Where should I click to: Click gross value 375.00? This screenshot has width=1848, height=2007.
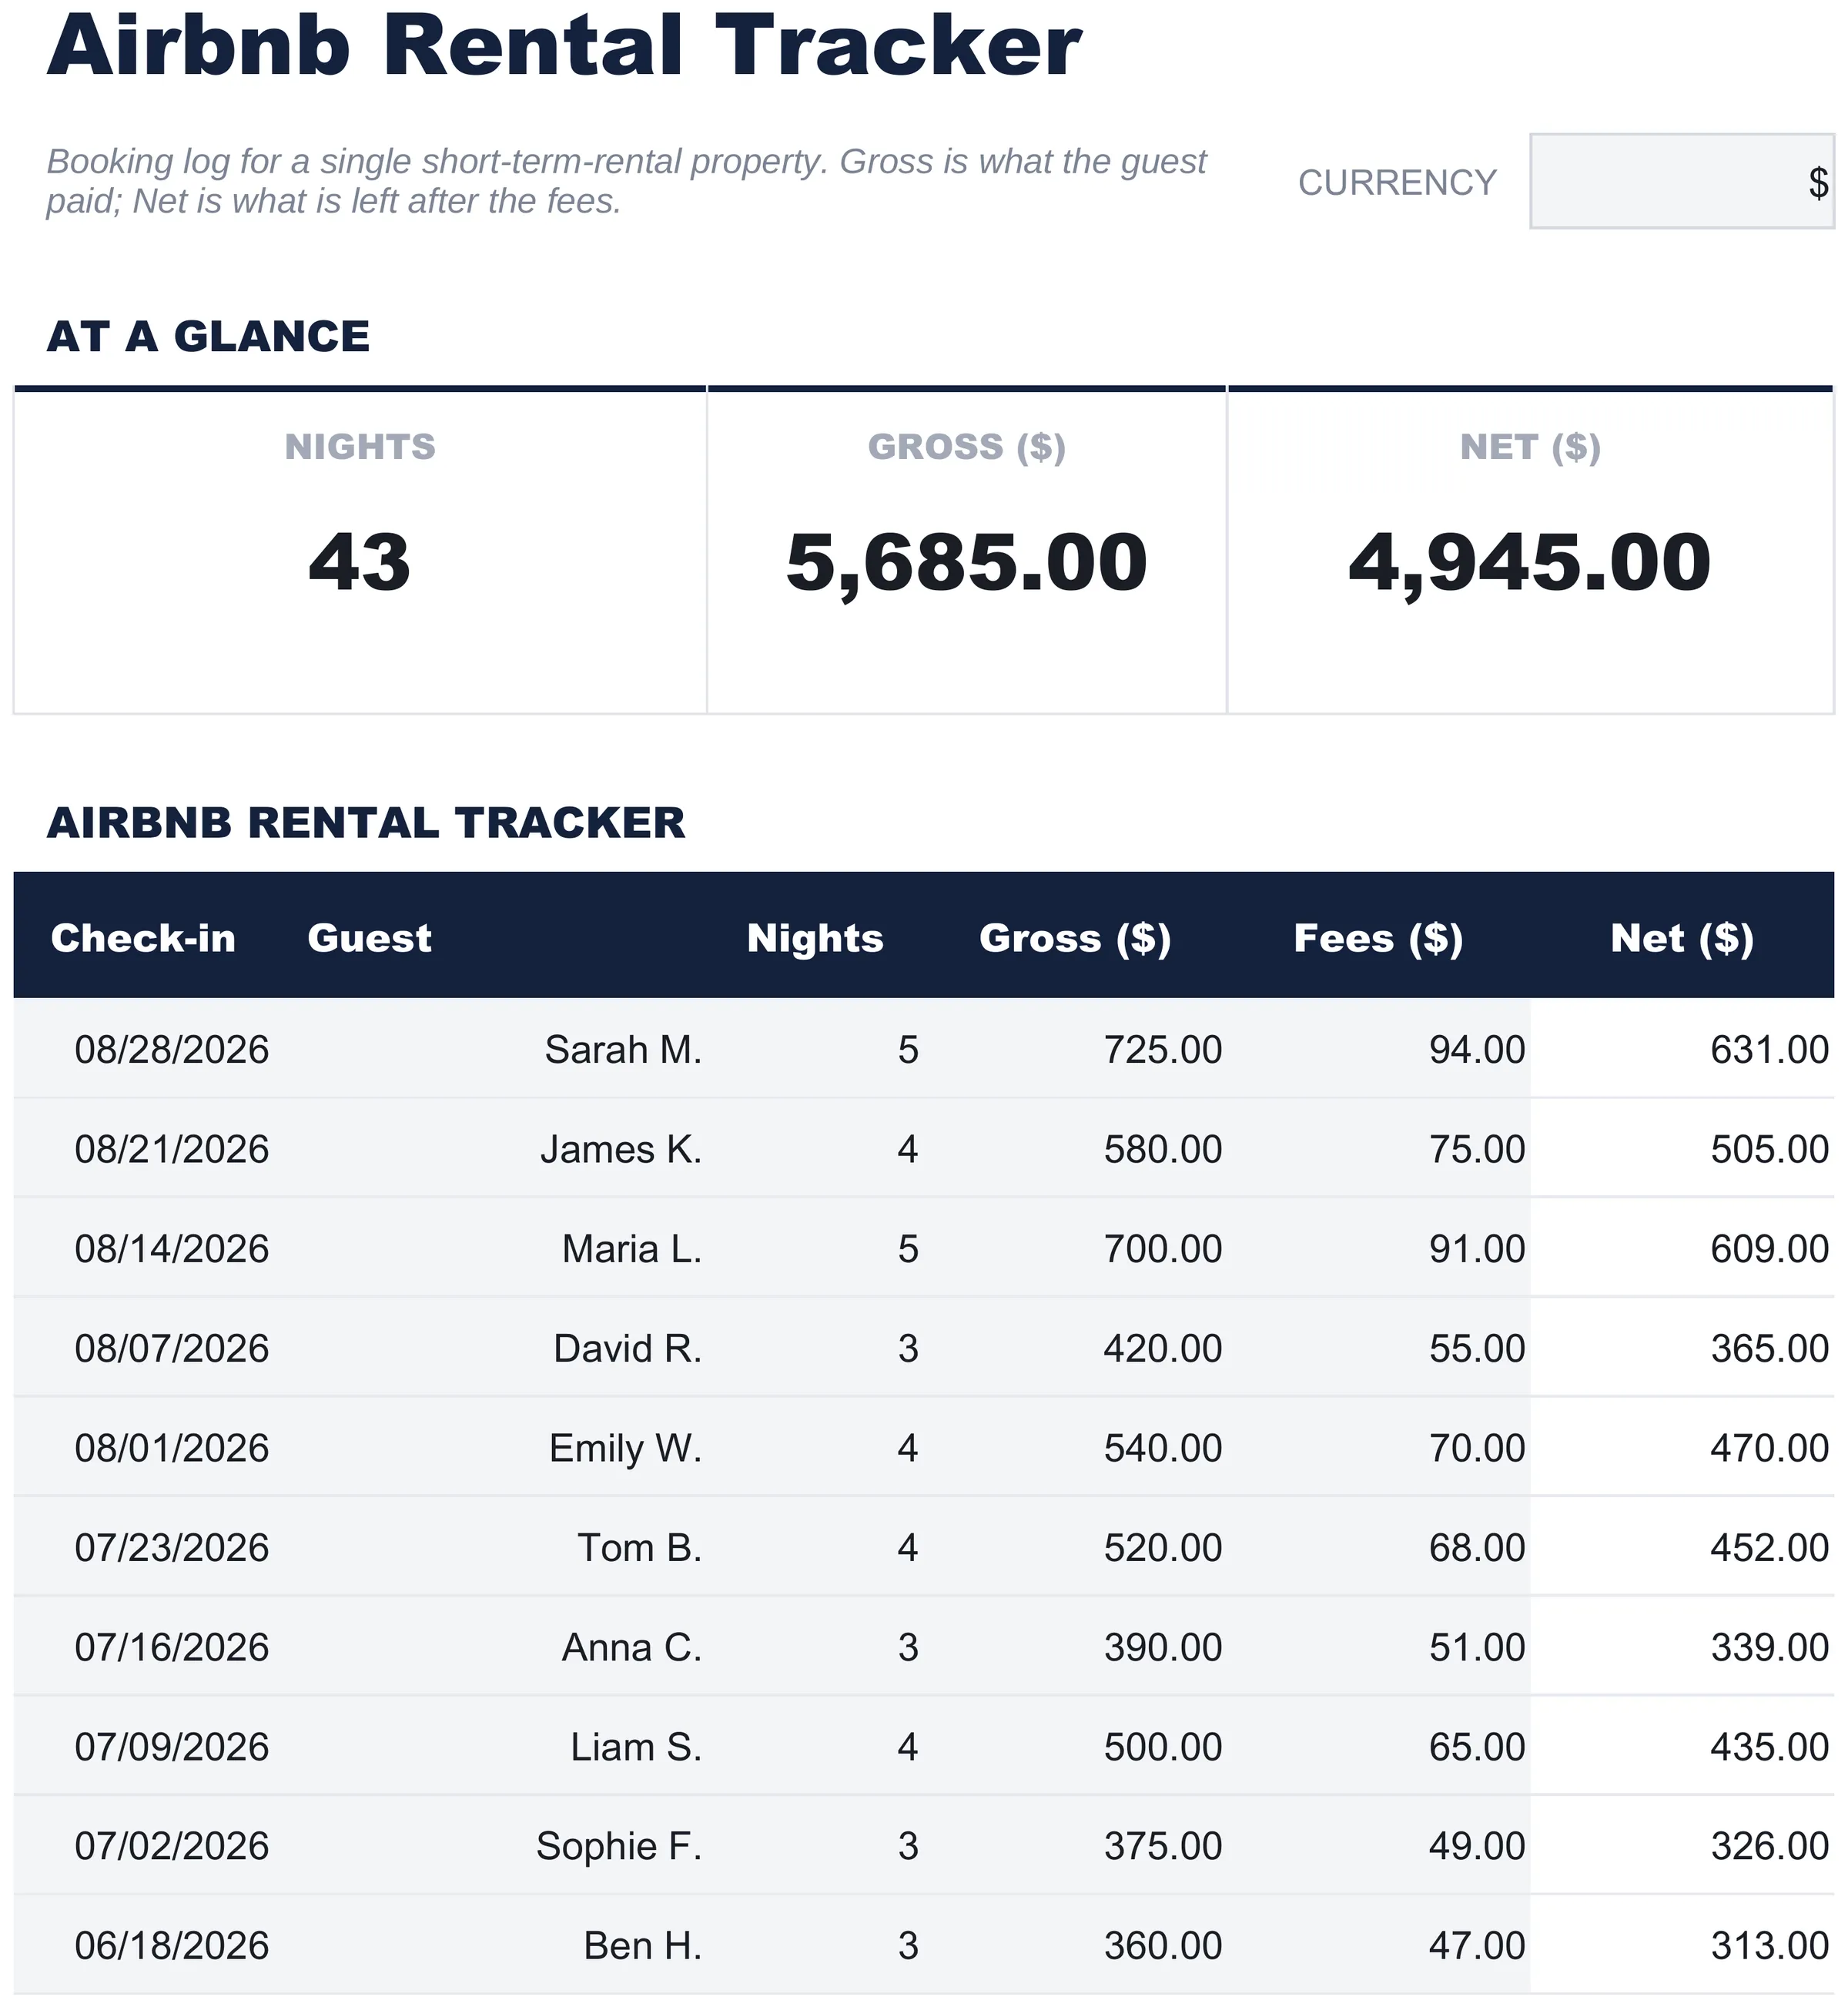[x=1163, y=1846]
